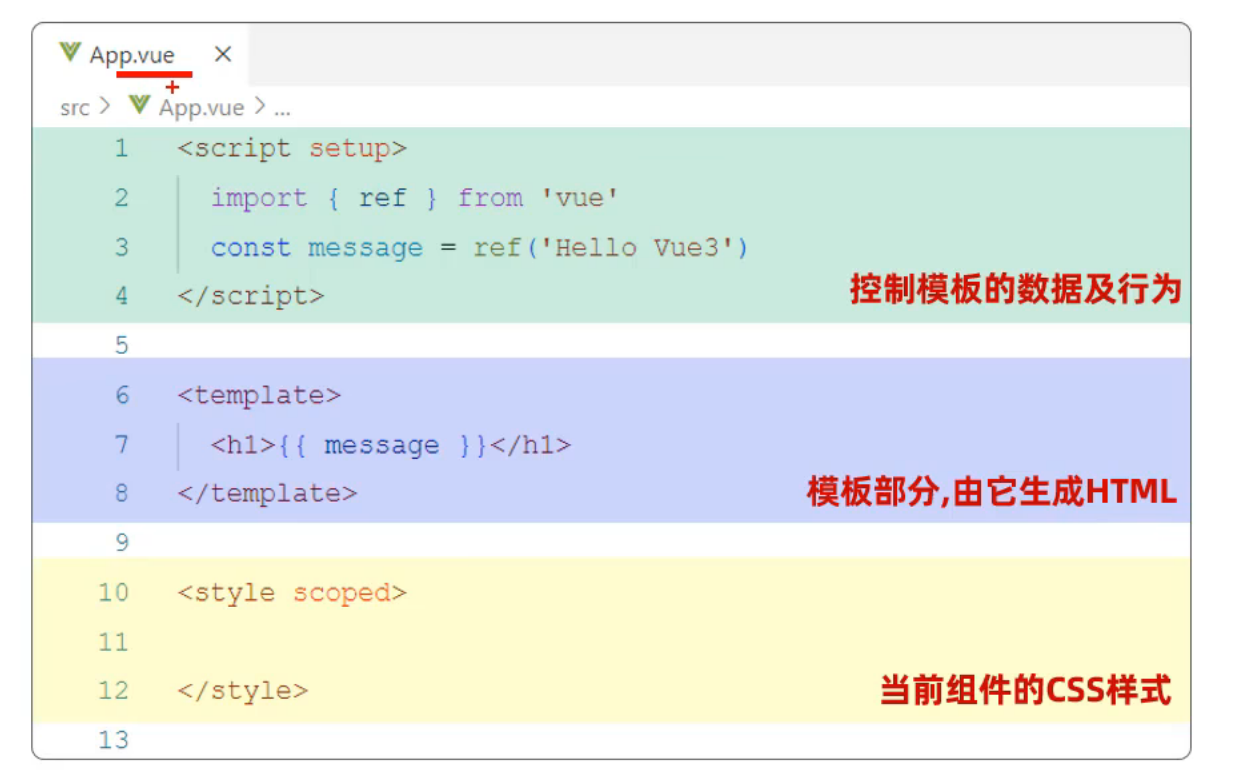Select the App.vue editor tab
1234x777 pixels.
click(140, 55)
